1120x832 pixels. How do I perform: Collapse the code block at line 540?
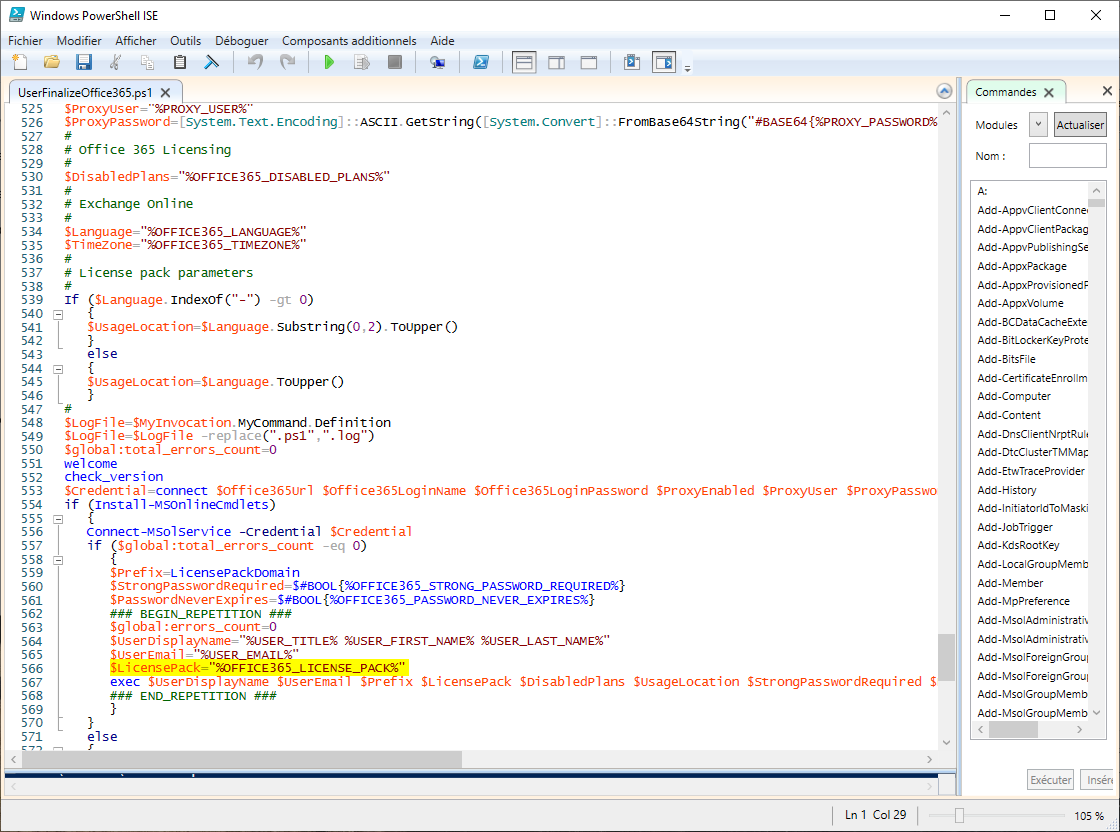coord(58,314)
